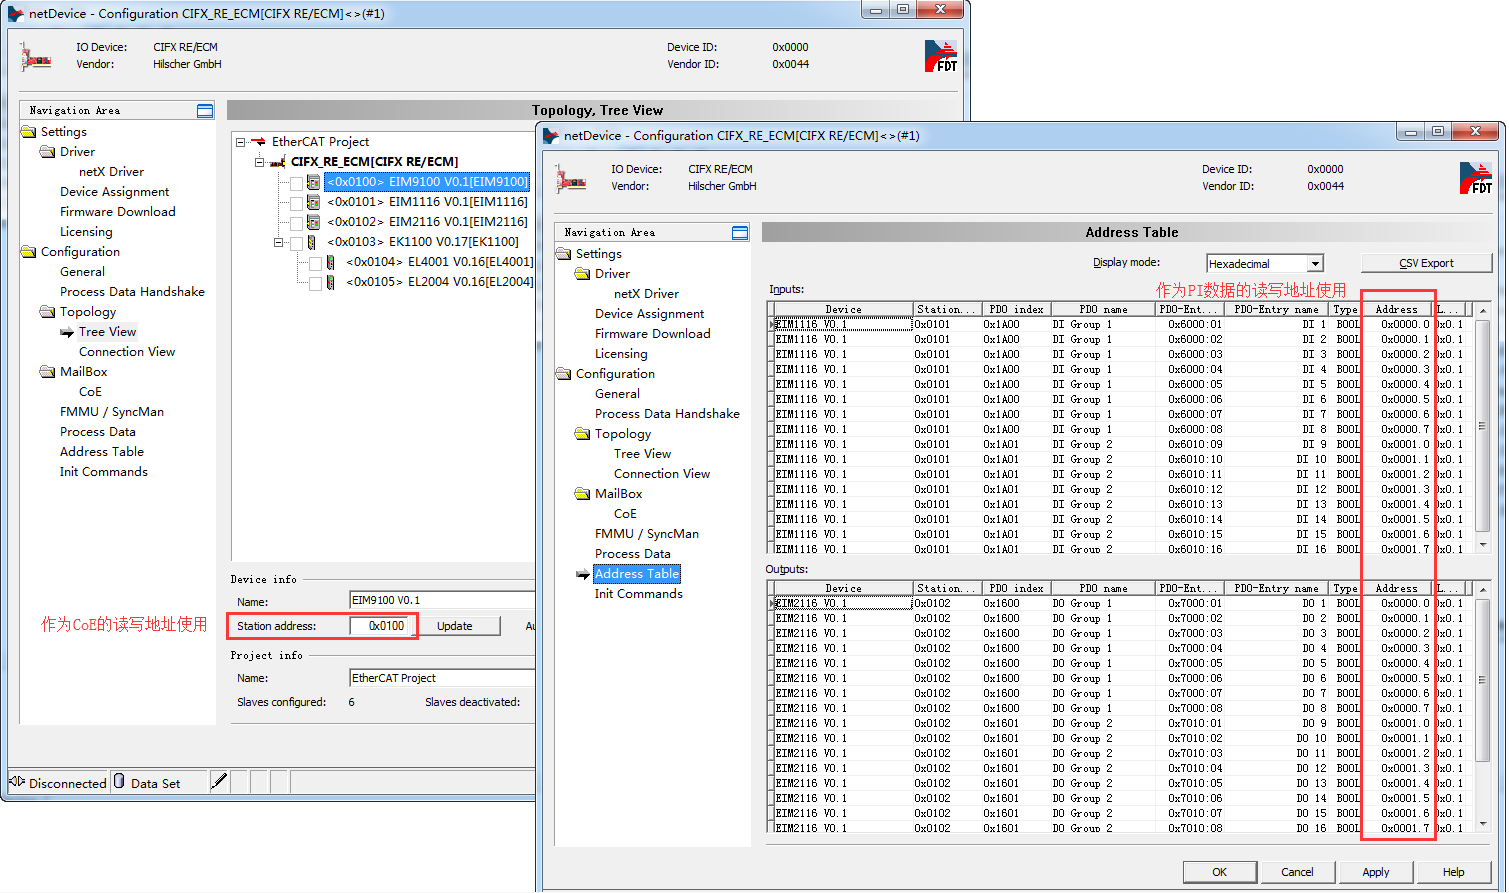Click the PDO index column header in Inputs table
The image size is (1509, 893).
point(1016,310)
